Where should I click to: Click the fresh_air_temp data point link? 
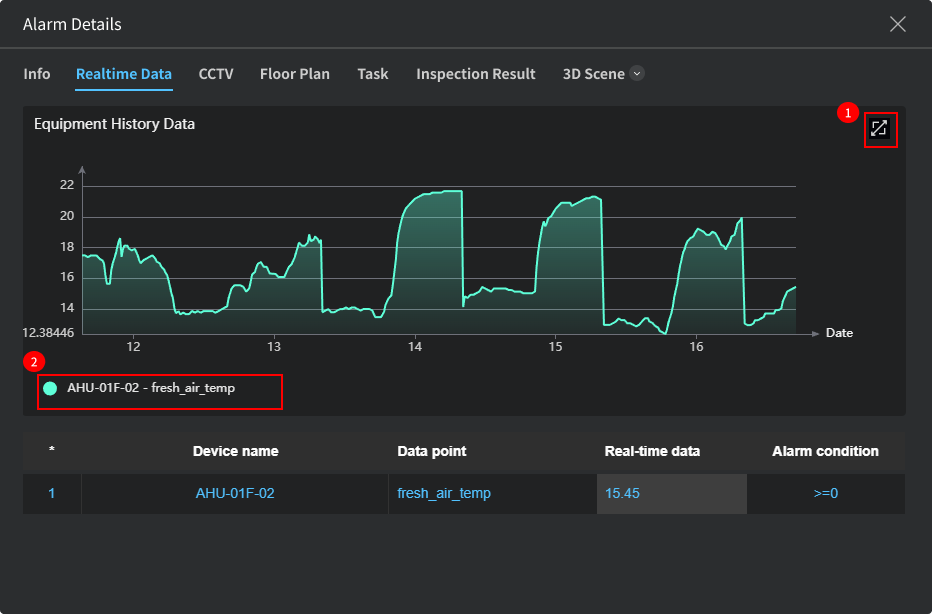[444, 494]
